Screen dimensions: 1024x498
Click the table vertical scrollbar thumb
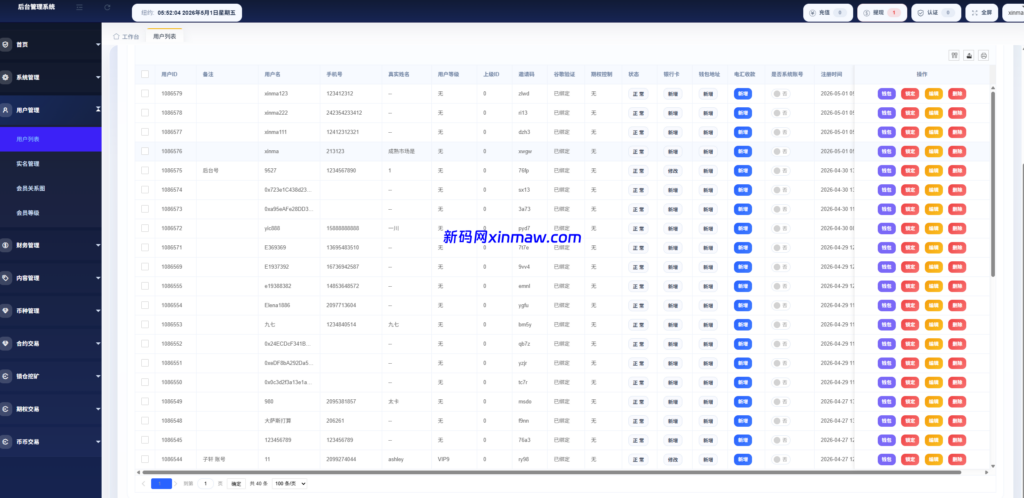tap(993, 184)
